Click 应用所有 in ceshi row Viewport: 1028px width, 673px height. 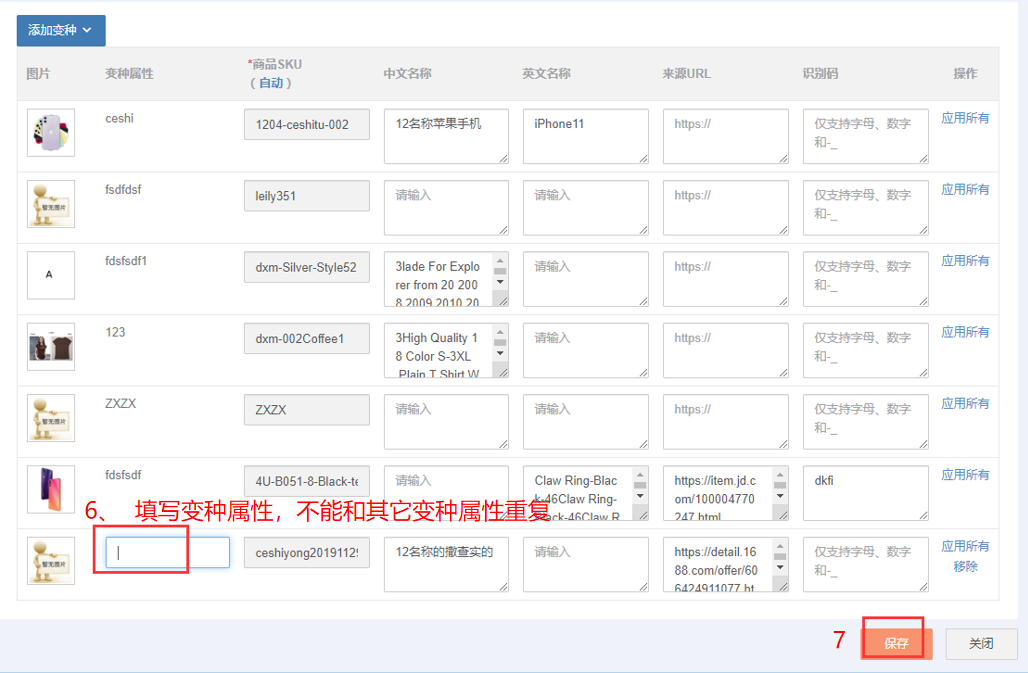point(965,118)
